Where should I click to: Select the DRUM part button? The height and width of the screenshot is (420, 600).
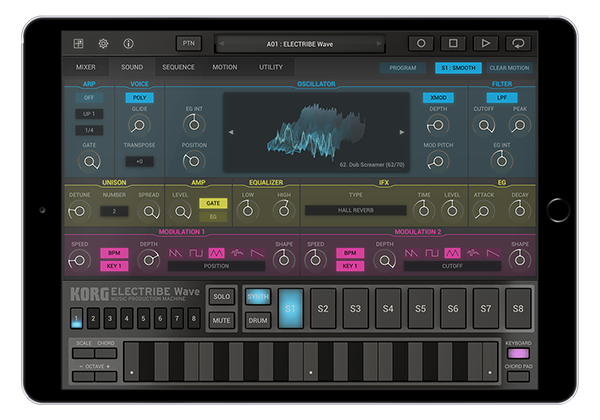258,321
